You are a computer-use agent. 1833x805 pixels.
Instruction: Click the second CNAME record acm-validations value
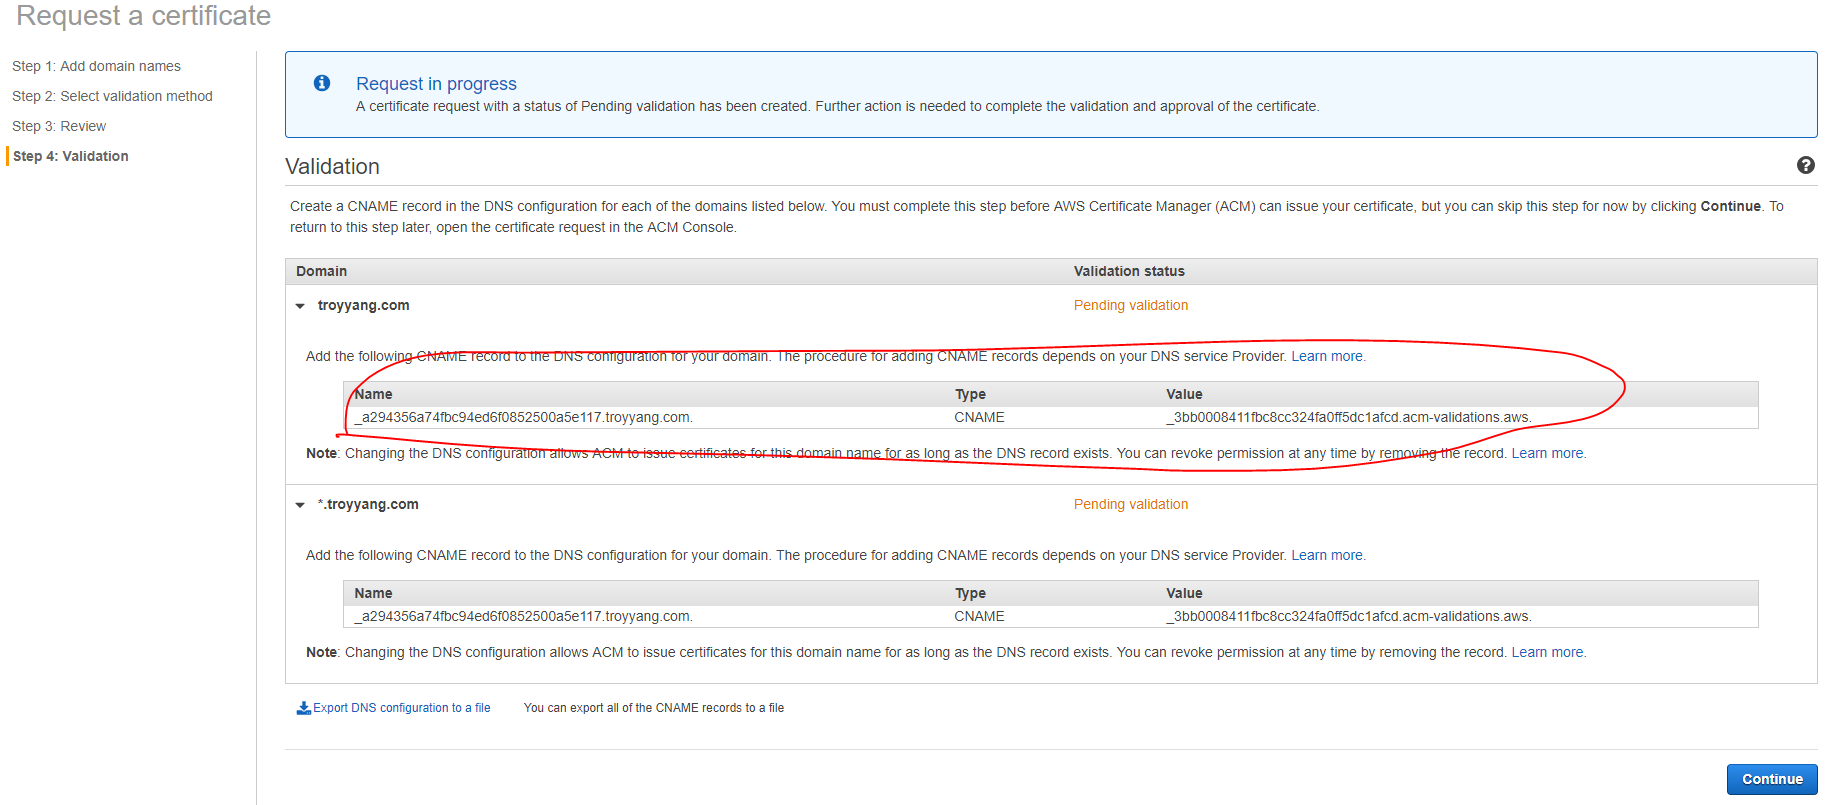click(1348, 617)
